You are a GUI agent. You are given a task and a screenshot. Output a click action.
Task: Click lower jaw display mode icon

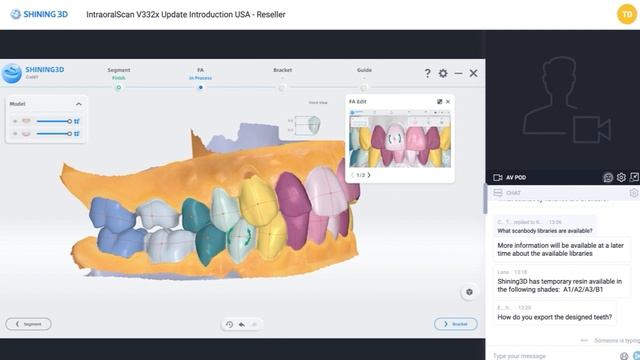[x=77, y=133]
